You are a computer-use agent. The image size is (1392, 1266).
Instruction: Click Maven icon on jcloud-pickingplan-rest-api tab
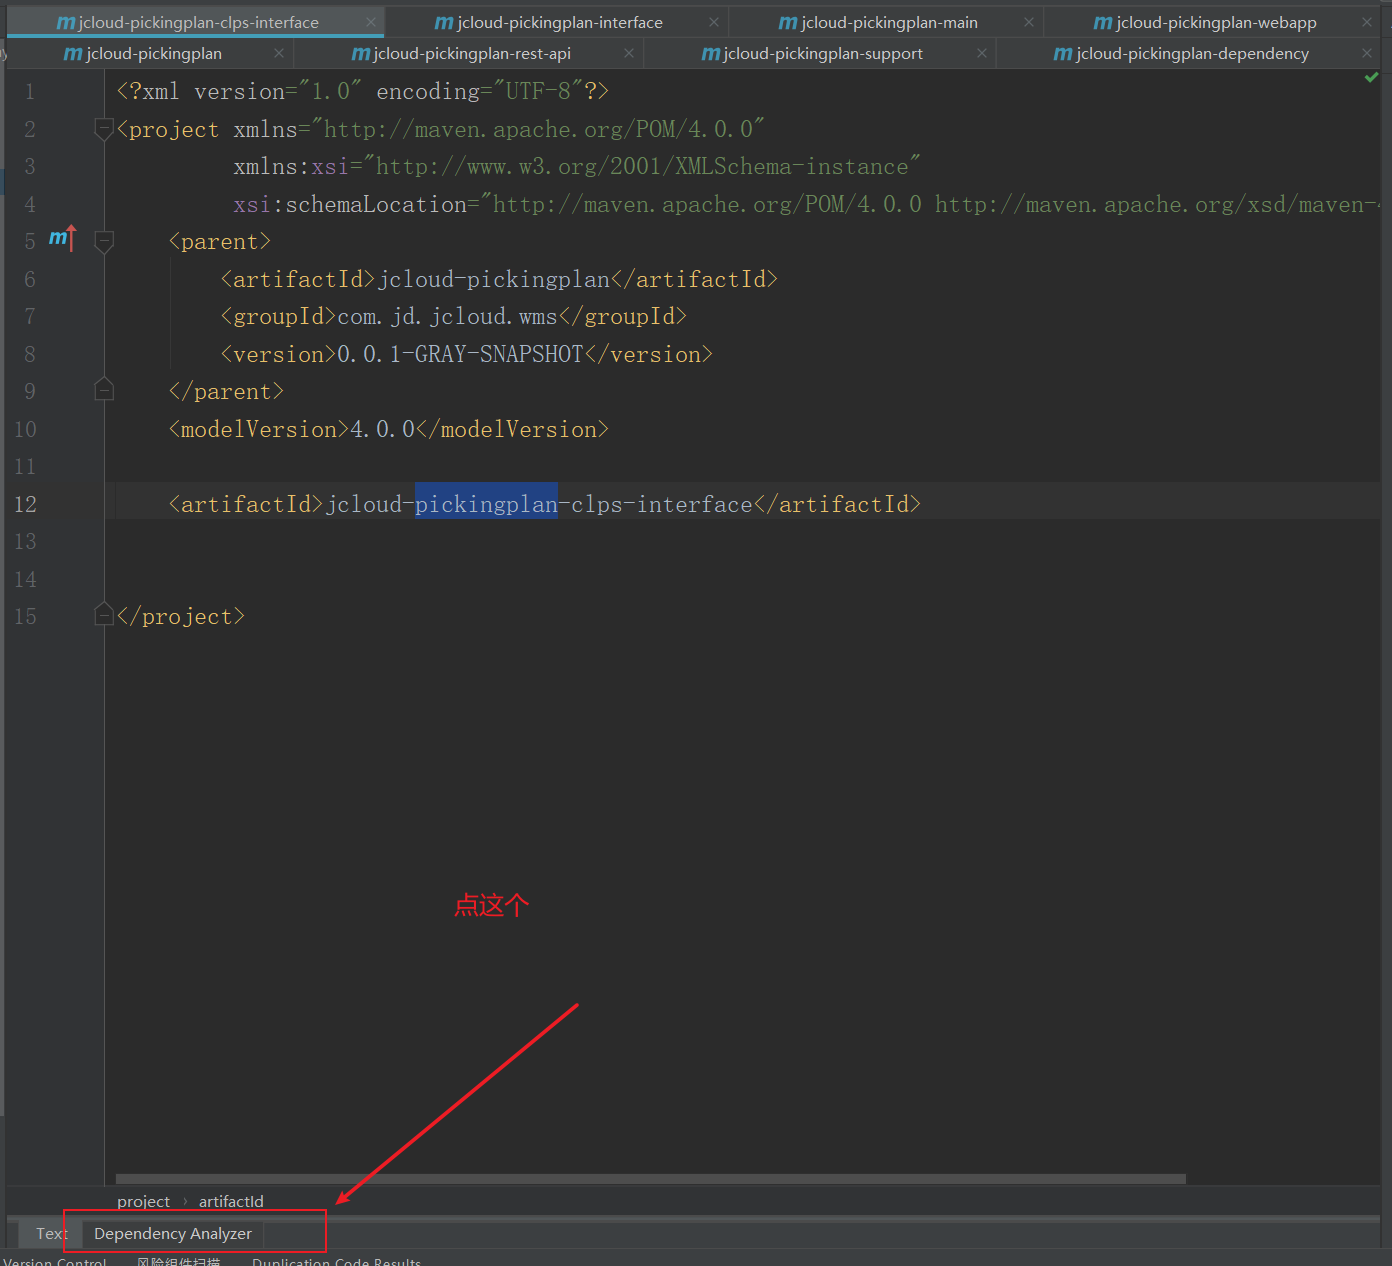tap(361, 54)
